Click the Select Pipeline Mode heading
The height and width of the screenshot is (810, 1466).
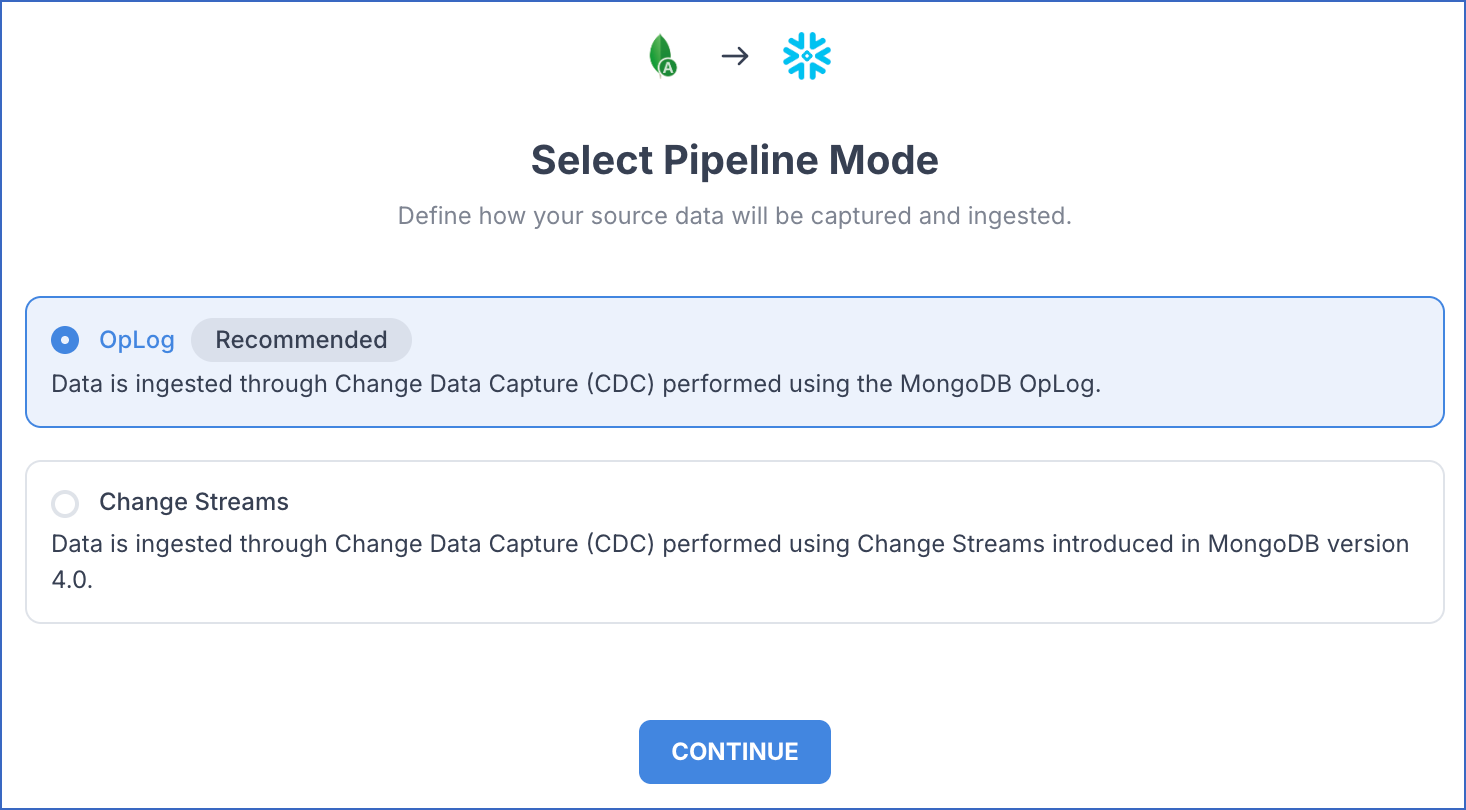(x=734, y=160)
